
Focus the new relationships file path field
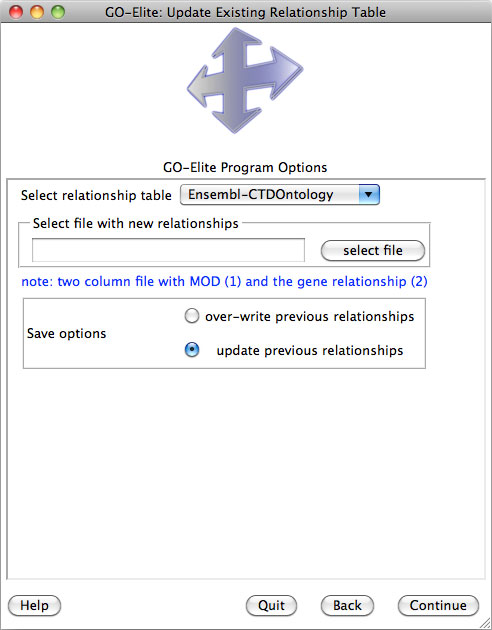point(168,250)
